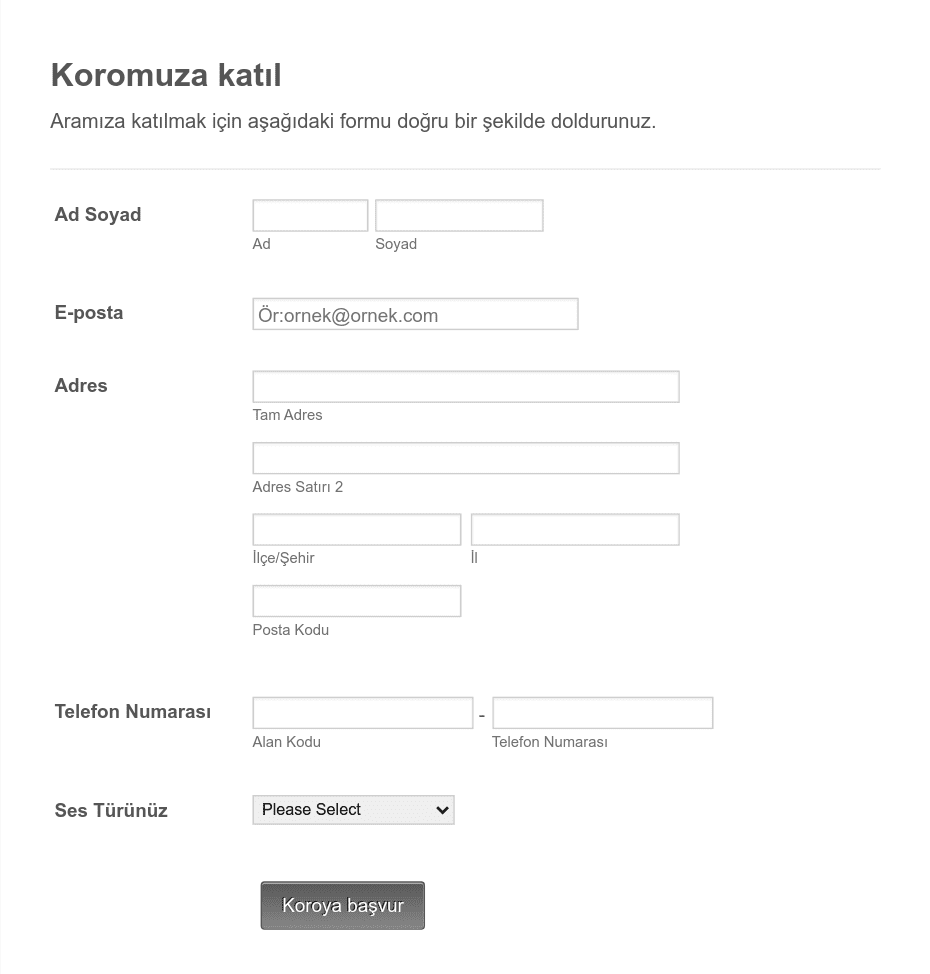The image size is (930, 974).
Task: Expand the dropdown arrow next to Please Select
Action: click(x=442, y=810)
